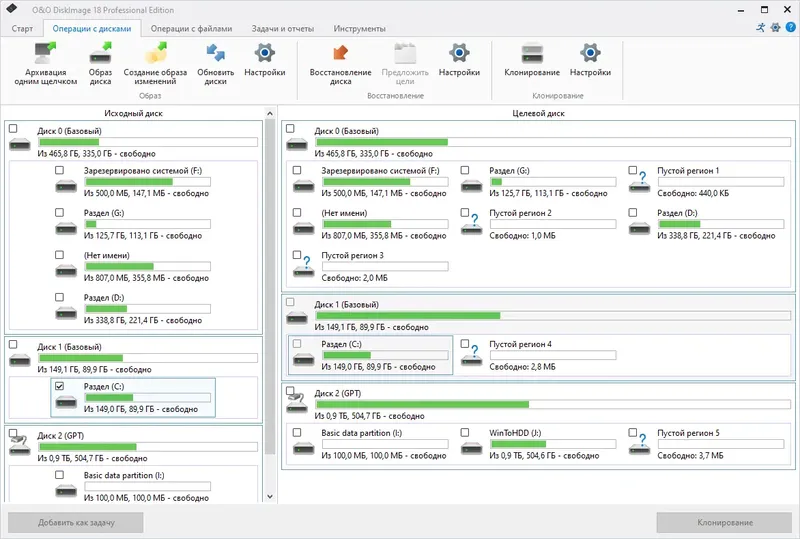Screen dimensions: 800x539
Task: Check target Диск 0 (Базовый) checkbox
Action: pos(290,129)
